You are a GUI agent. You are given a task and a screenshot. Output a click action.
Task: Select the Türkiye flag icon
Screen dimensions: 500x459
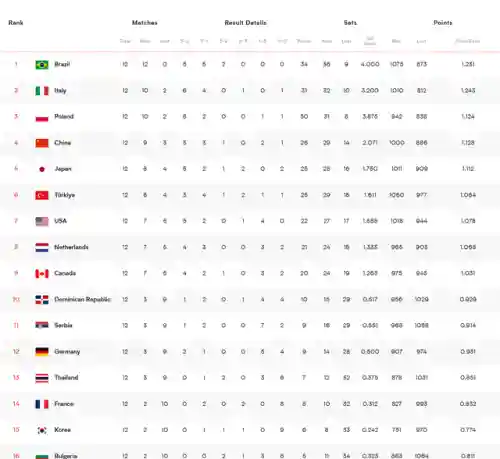[42, 195]
